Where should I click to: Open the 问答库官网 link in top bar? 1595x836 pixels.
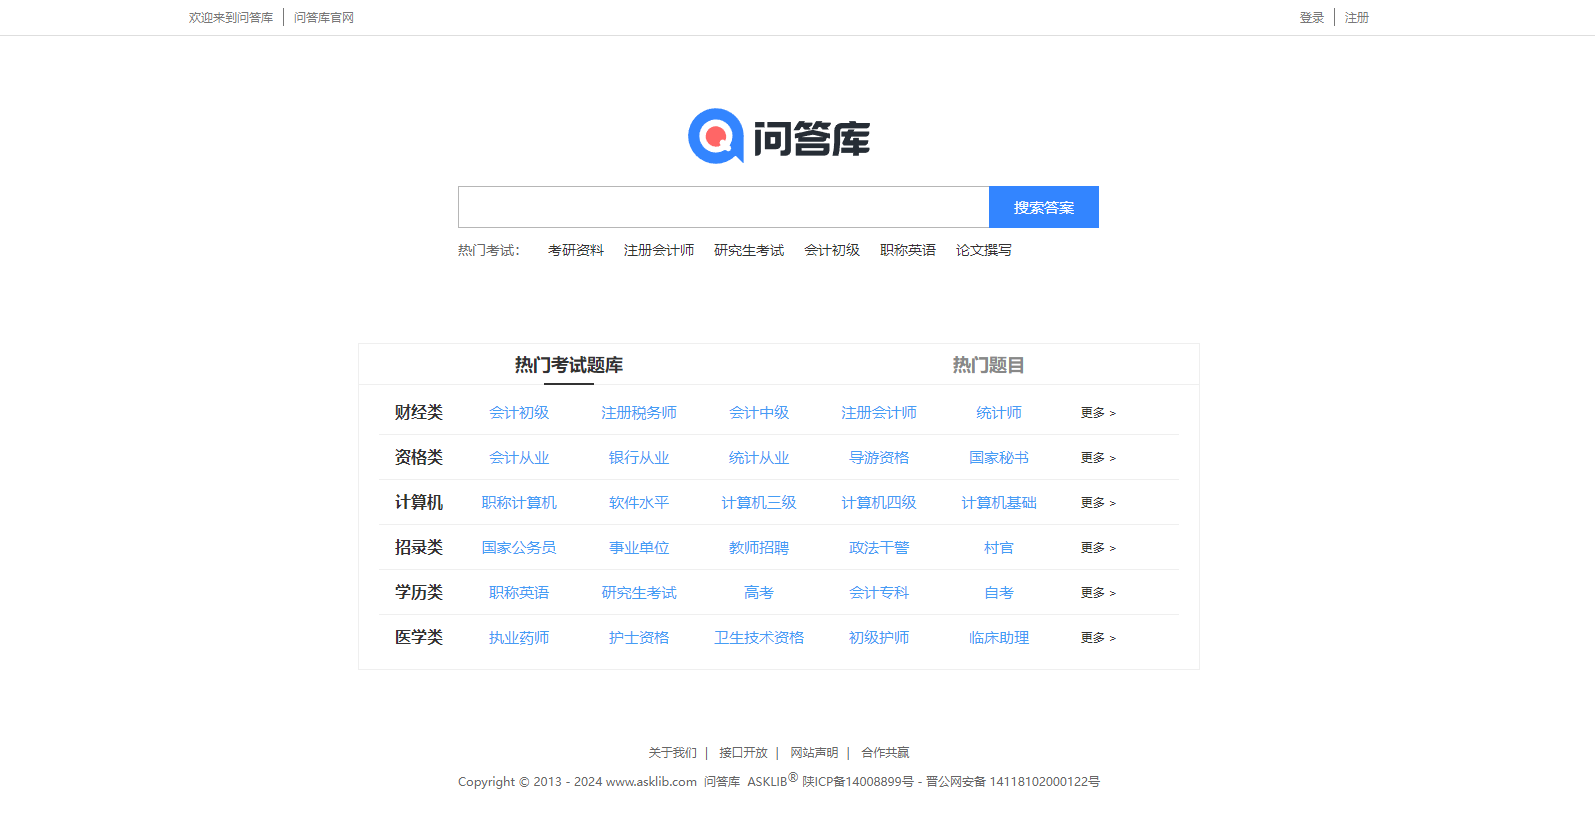pos(324,18)
